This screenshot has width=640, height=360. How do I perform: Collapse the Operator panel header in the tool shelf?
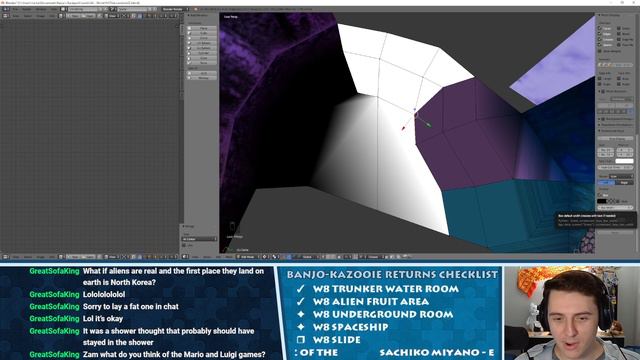pyautogui.click(x=189, y=226)
